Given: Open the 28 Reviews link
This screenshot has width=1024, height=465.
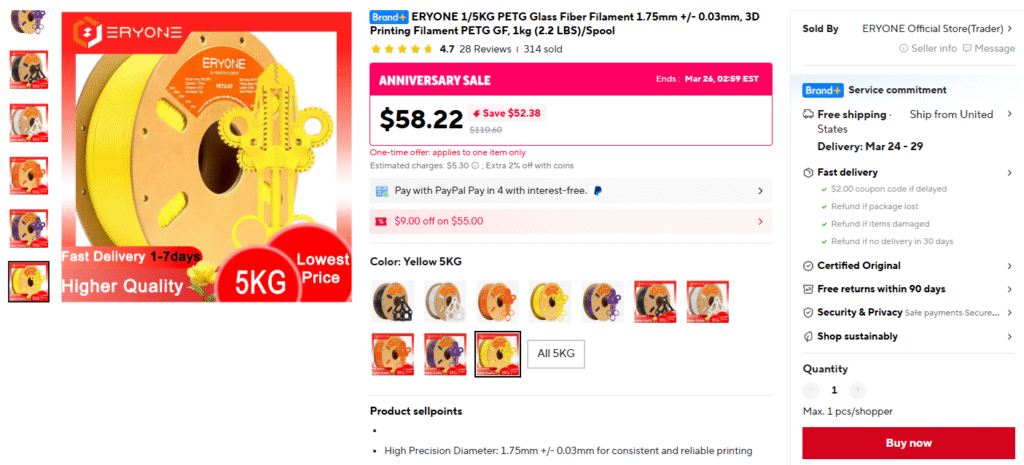Looking at the screenshot, I should tap(485, 49).
